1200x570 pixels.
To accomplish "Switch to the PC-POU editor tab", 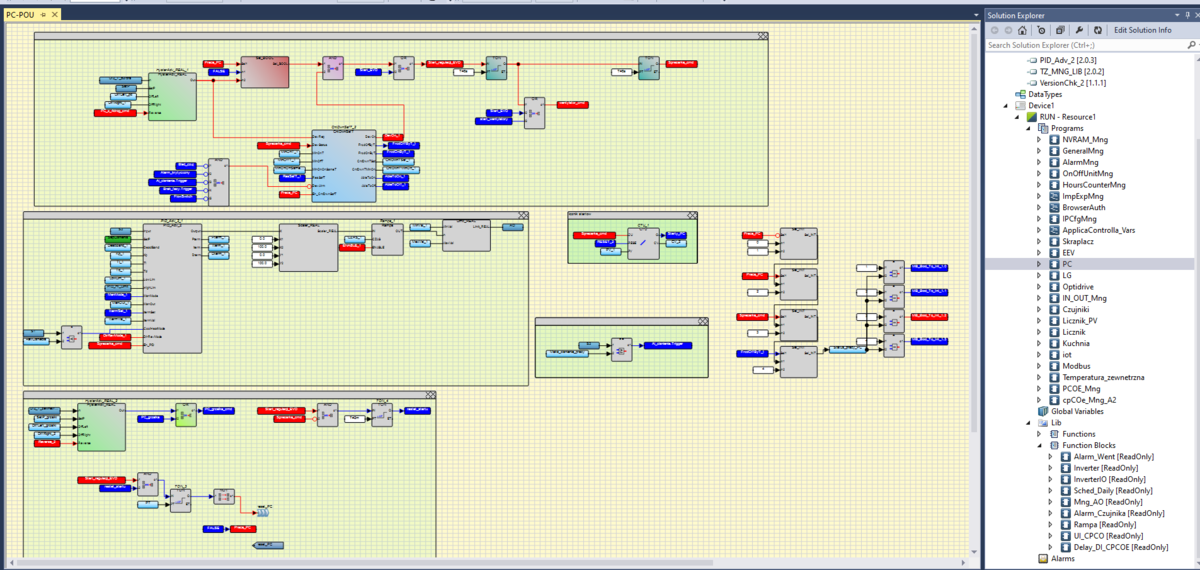I will (x=20, y=16).
